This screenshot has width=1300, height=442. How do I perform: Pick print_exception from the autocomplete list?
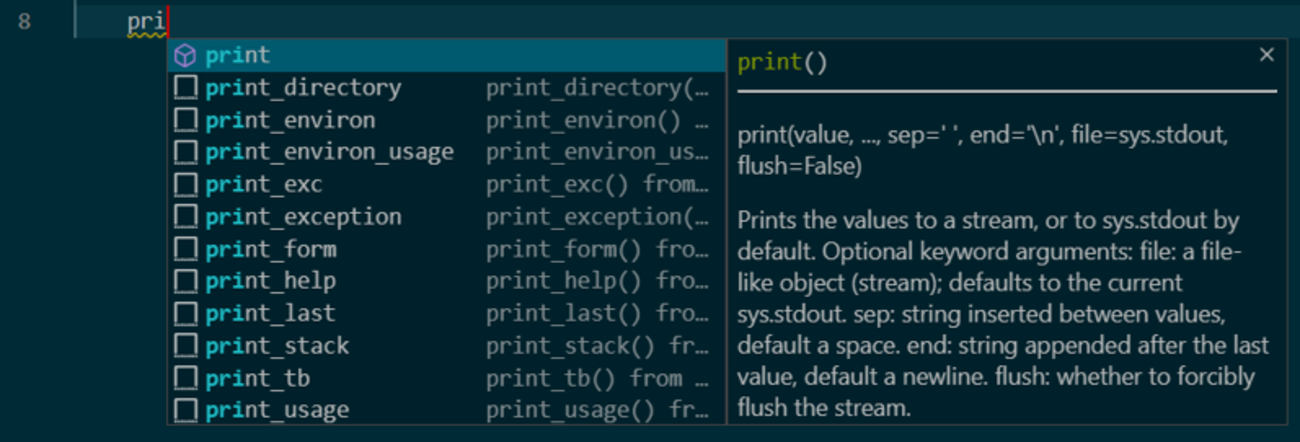(303, 217)
